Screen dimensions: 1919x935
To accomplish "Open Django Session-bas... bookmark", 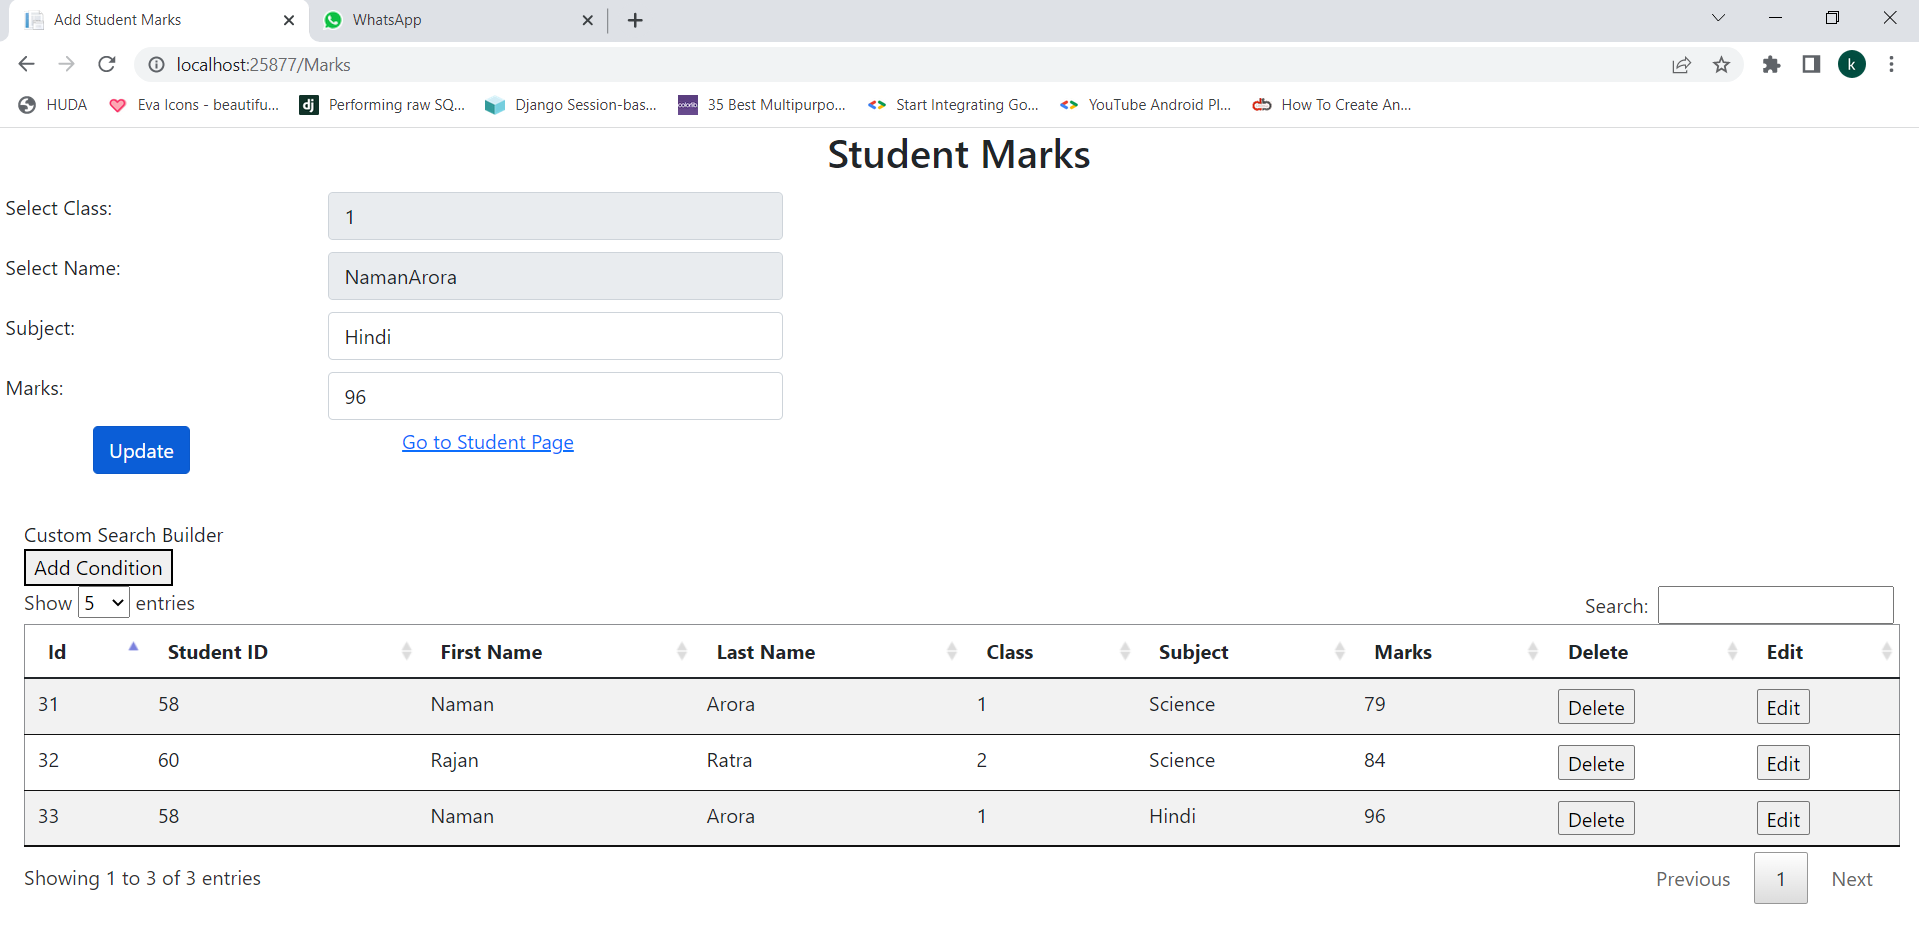I will click(570, 105).
